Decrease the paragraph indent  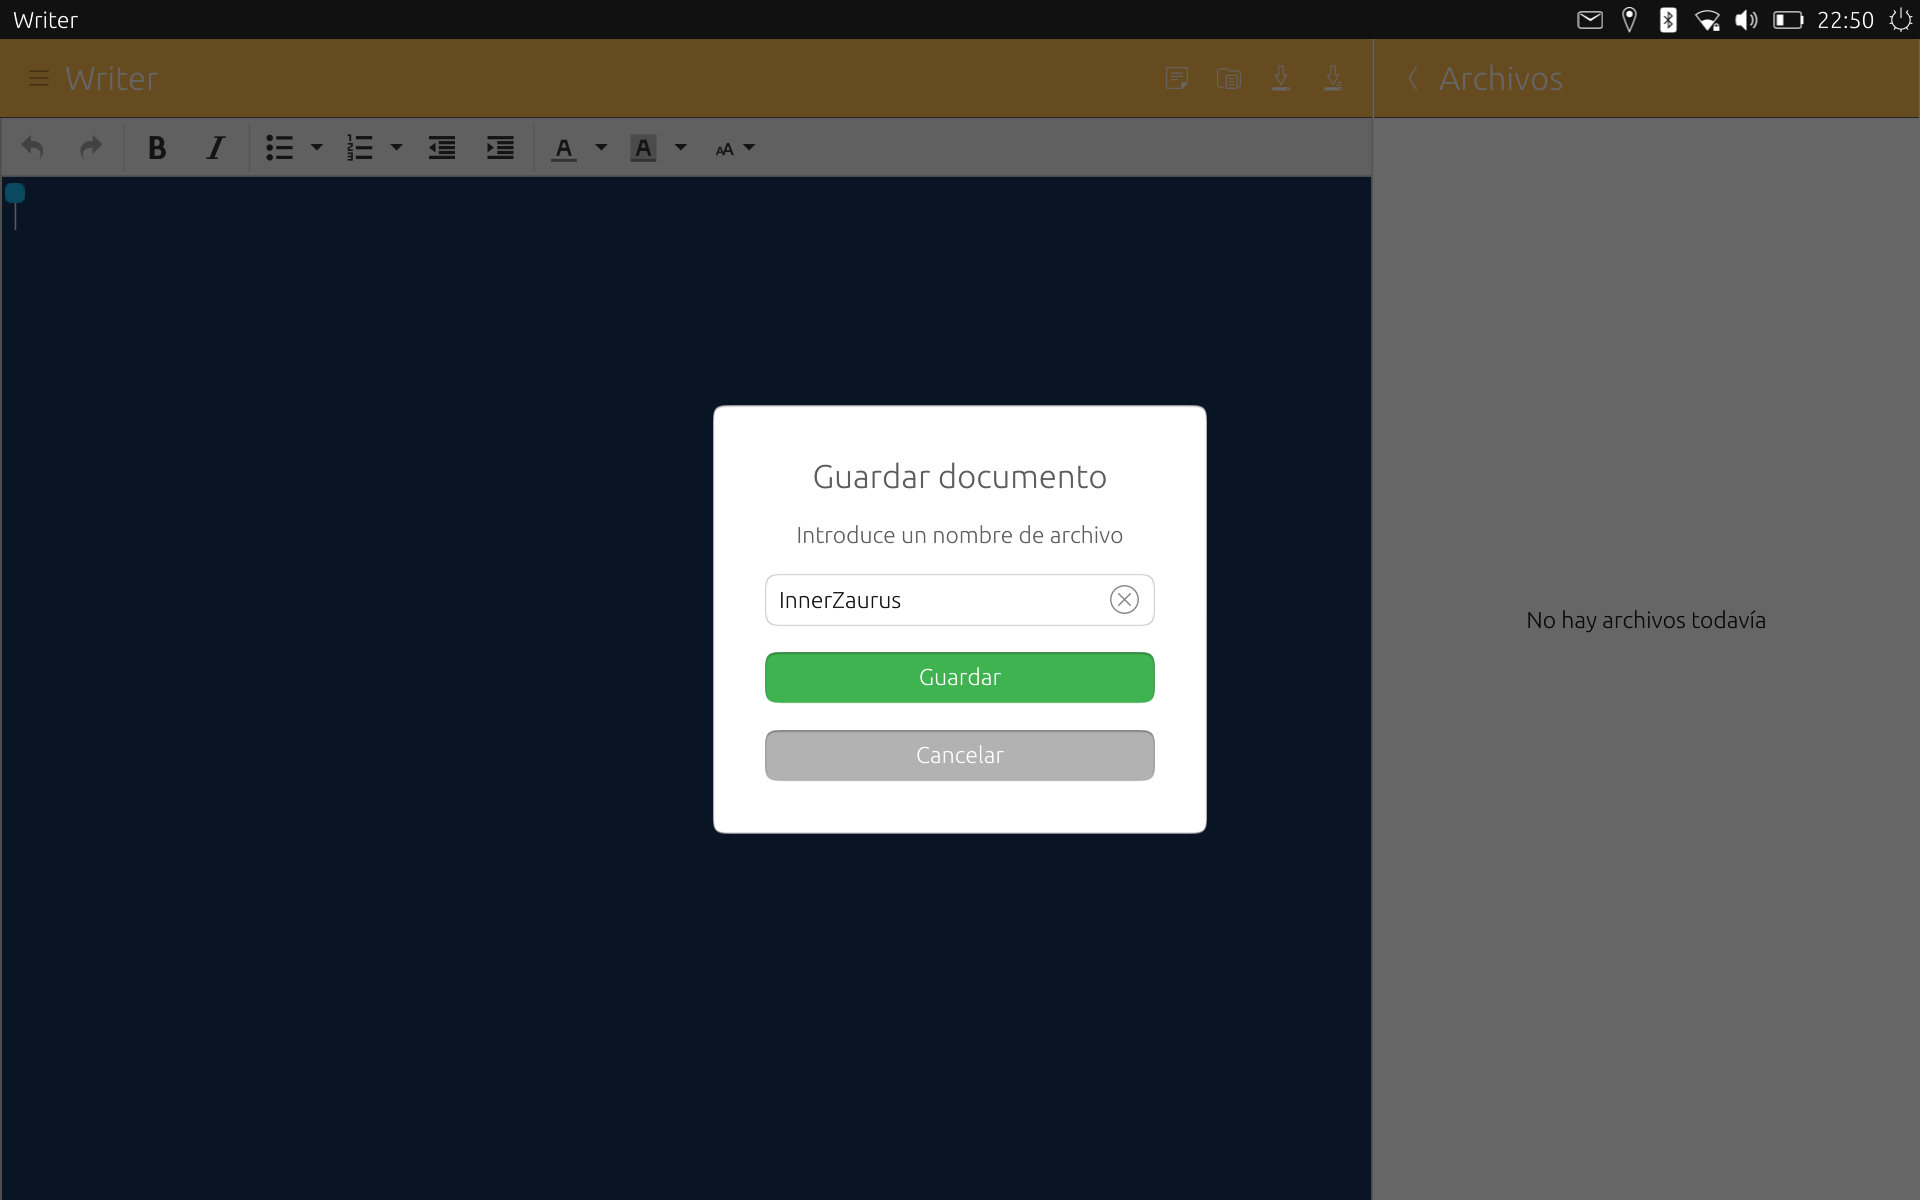coord(442,148)
